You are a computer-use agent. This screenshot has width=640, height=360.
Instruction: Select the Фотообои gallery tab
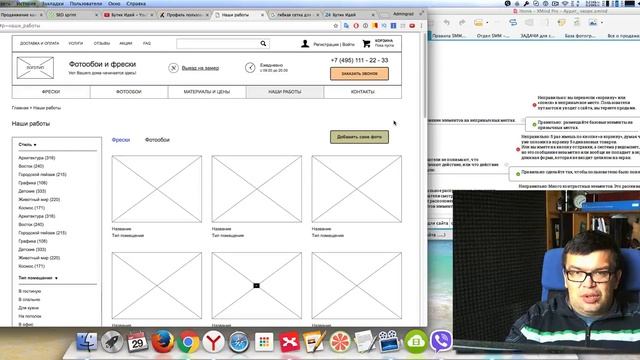pos(157,140)
